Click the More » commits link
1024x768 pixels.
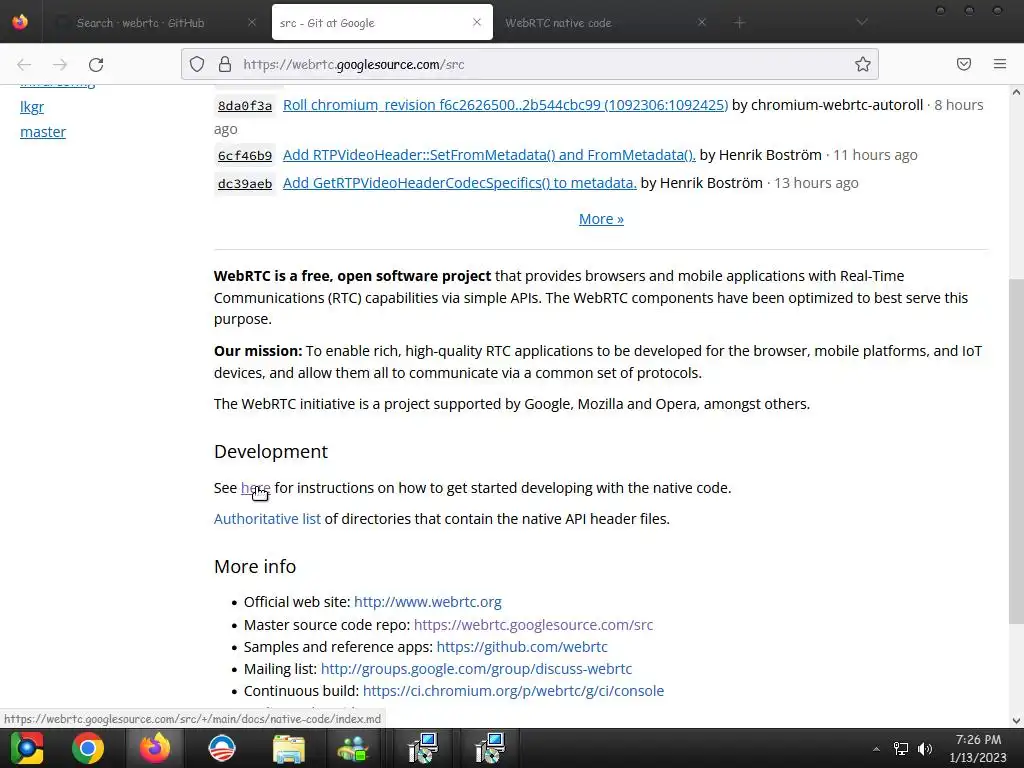601,219
